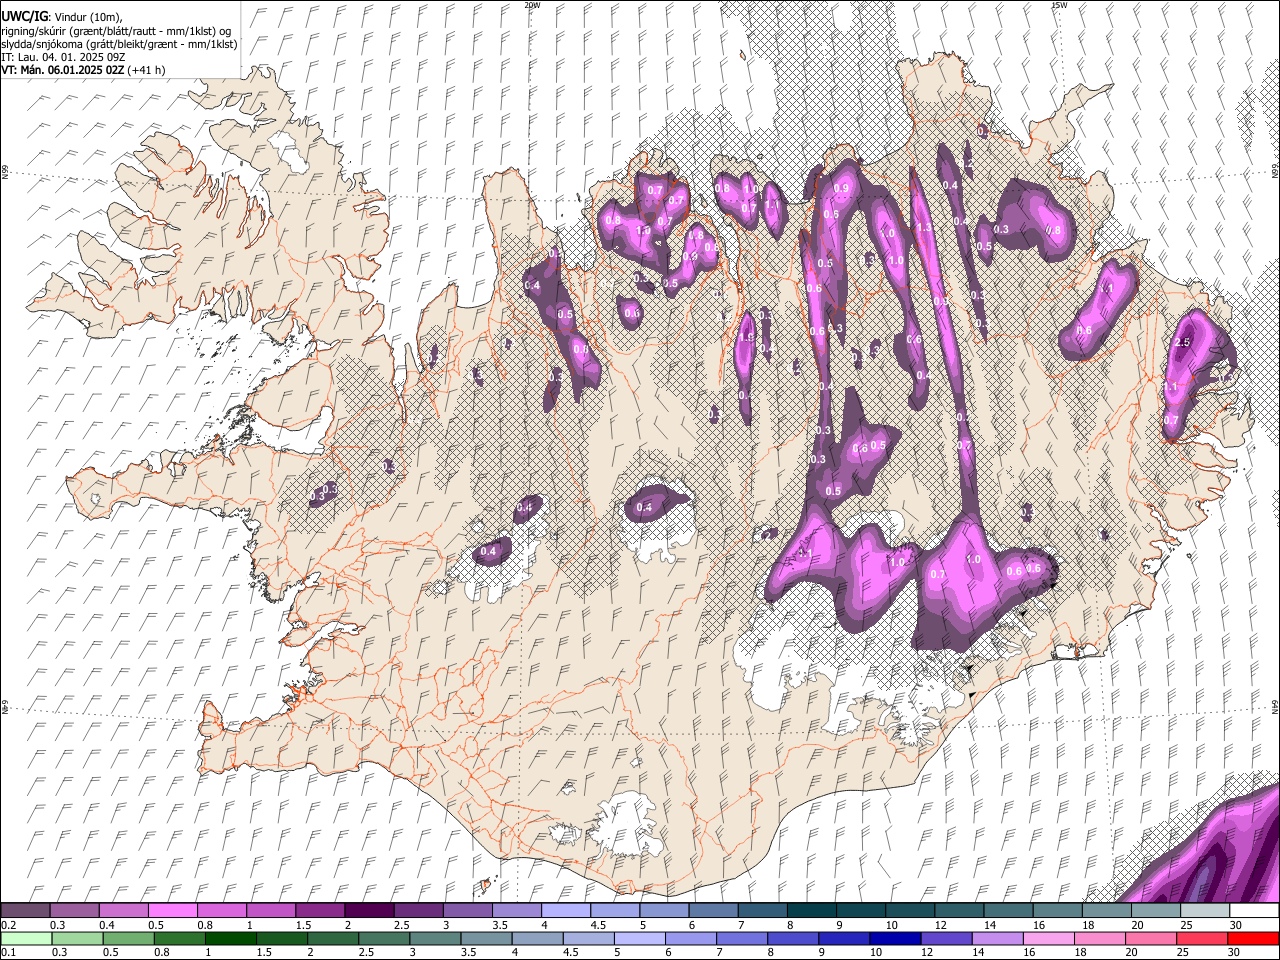This screenshot has height=960, width=1280.
Task: Click the '0.1' label under the bottom legend row
Action: (8, 952)
